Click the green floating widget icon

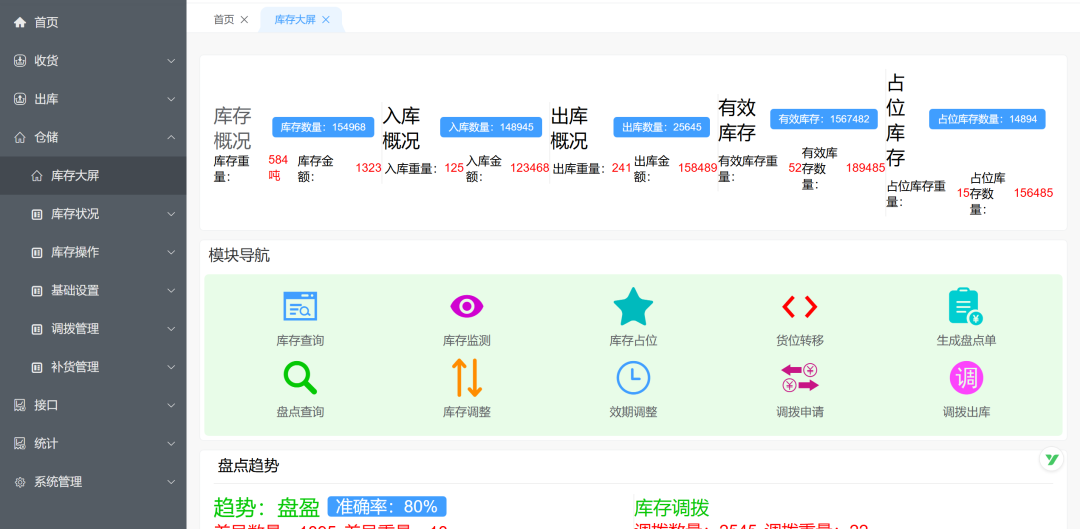pyautogui.click(x=1051, y=460)
